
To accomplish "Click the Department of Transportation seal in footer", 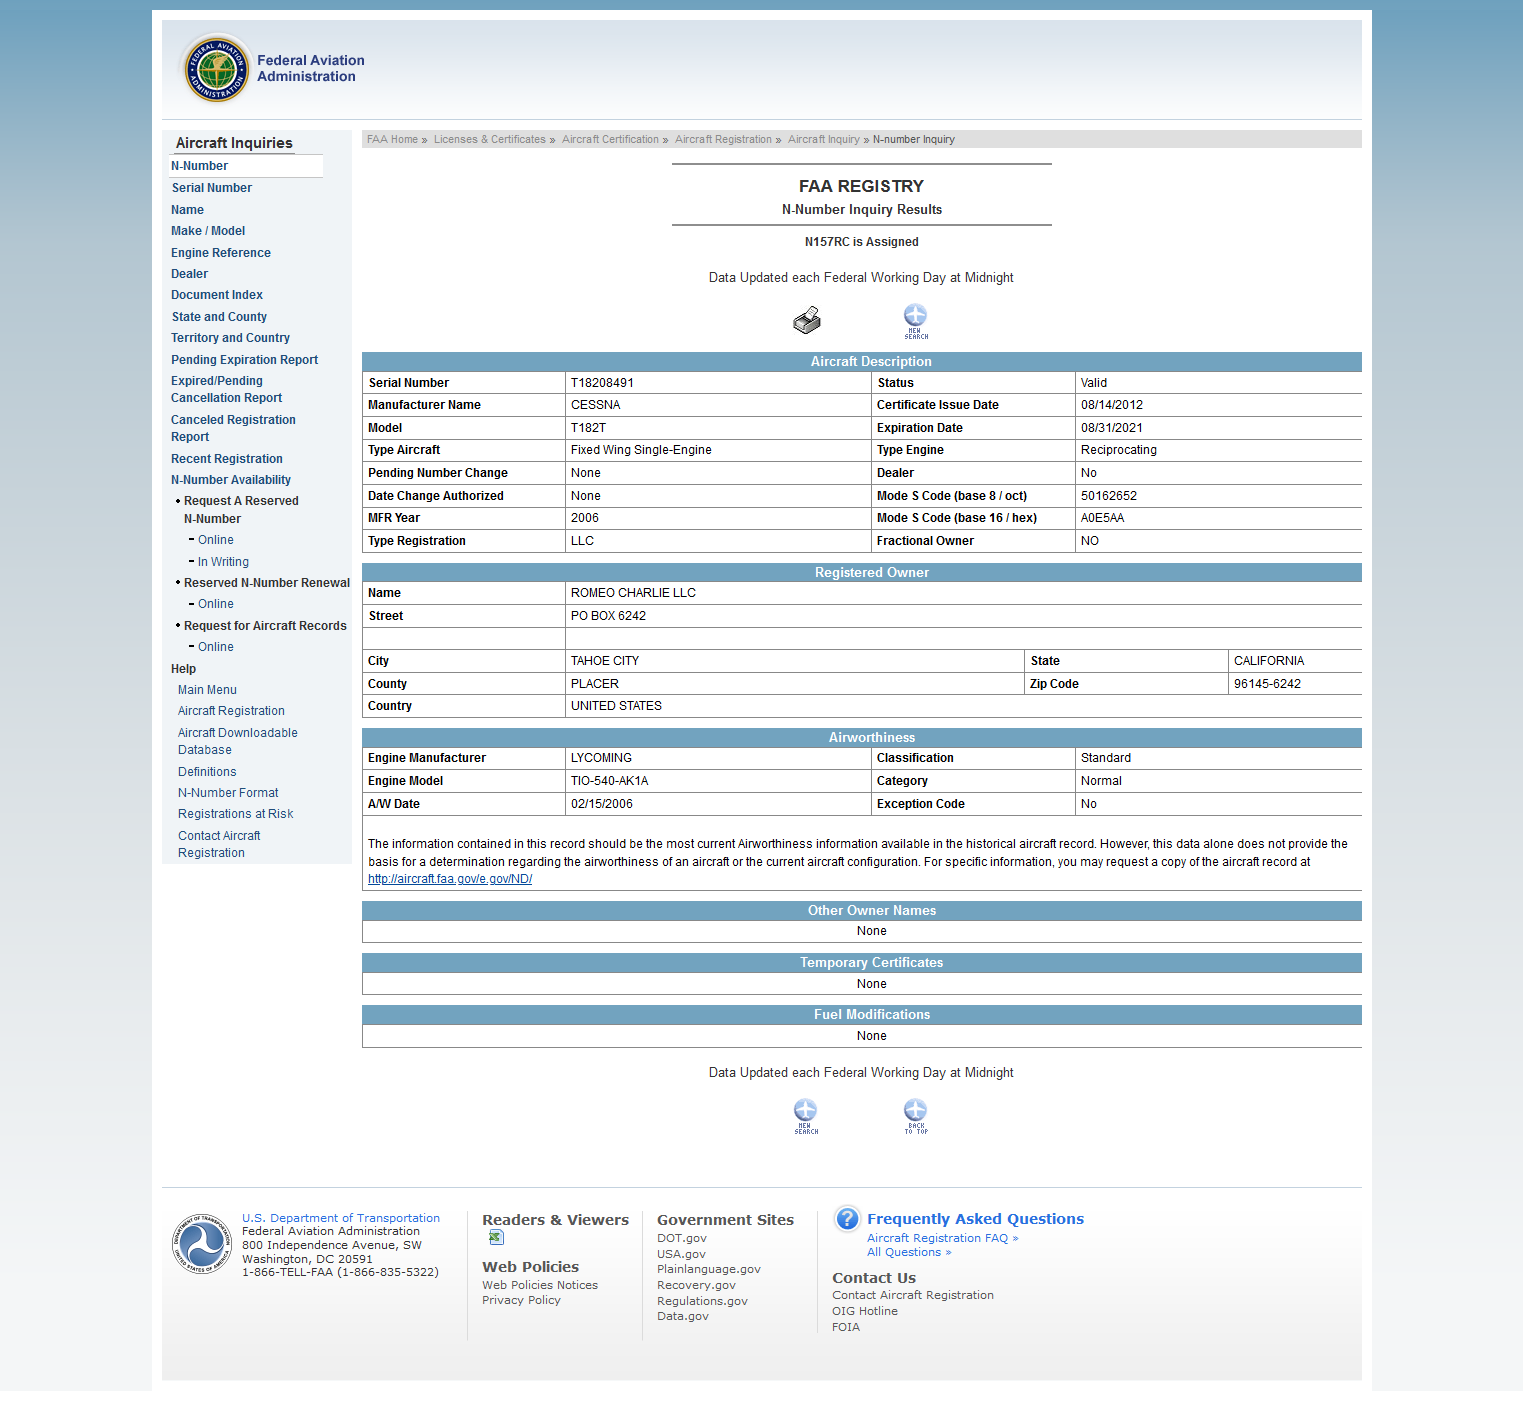I will (202, 1244).
